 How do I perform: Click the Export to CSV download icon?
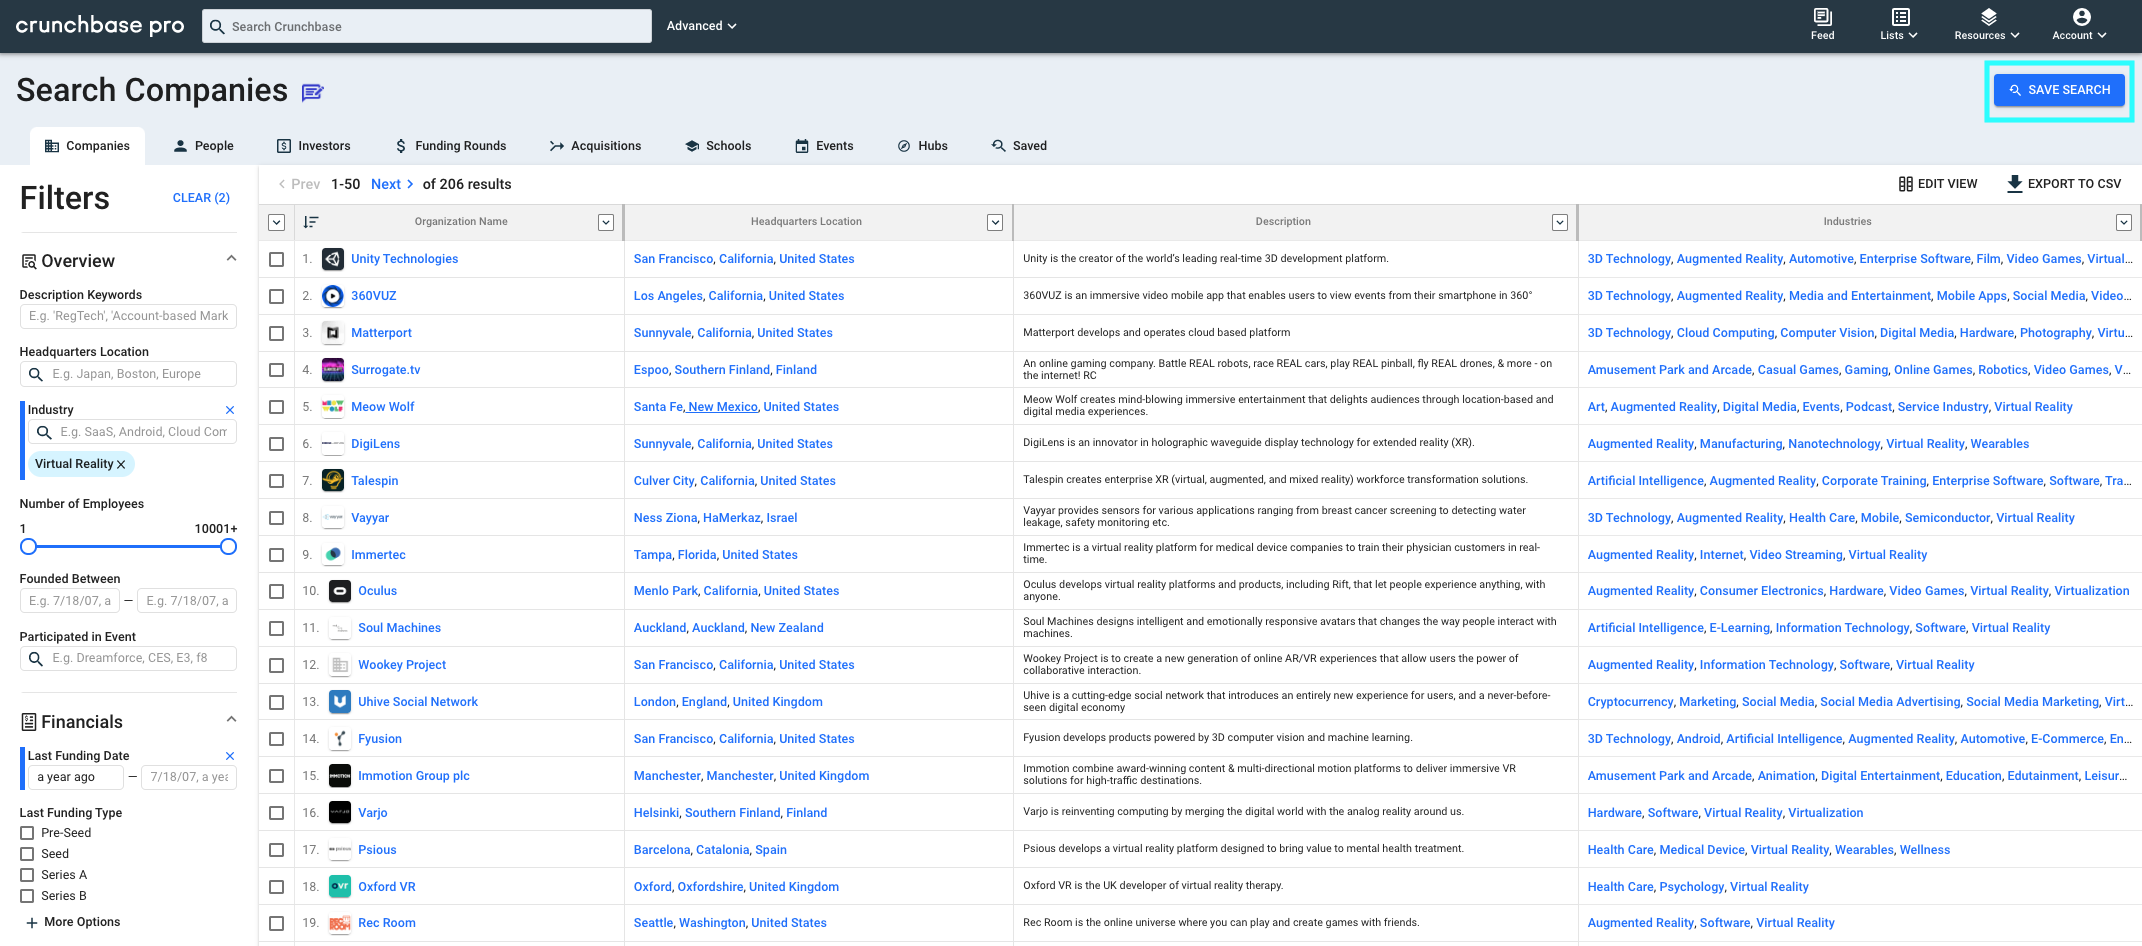click(x=2014, y=184)
